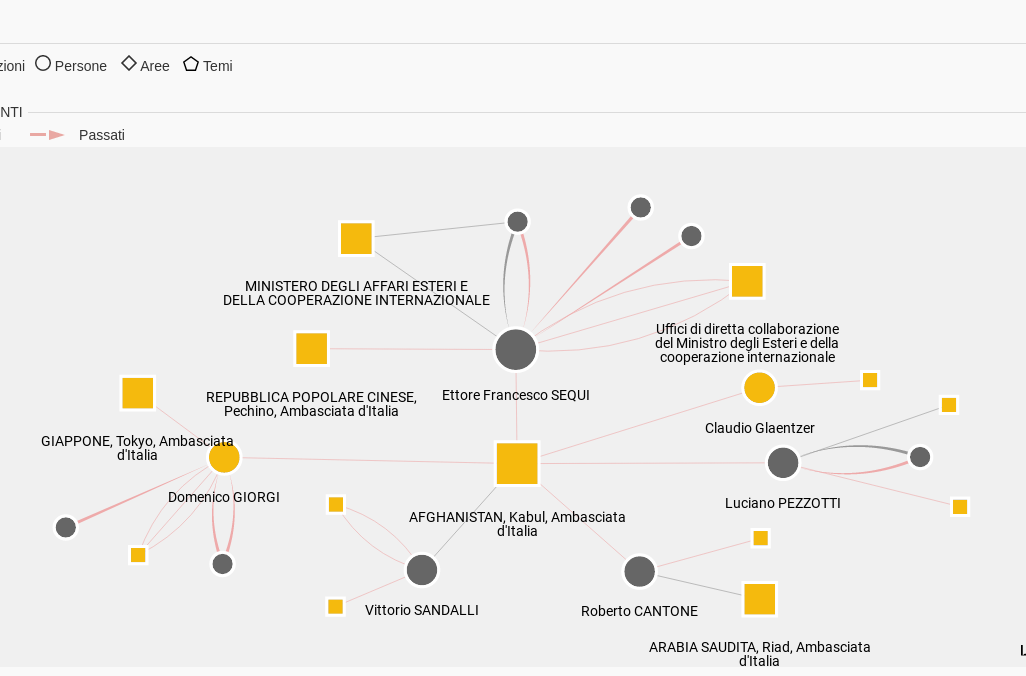This screenshot has width=1026, height=676.
Task: Click small yellow square curved-linked above Vittorio SANDALLI
Action: 336,504
